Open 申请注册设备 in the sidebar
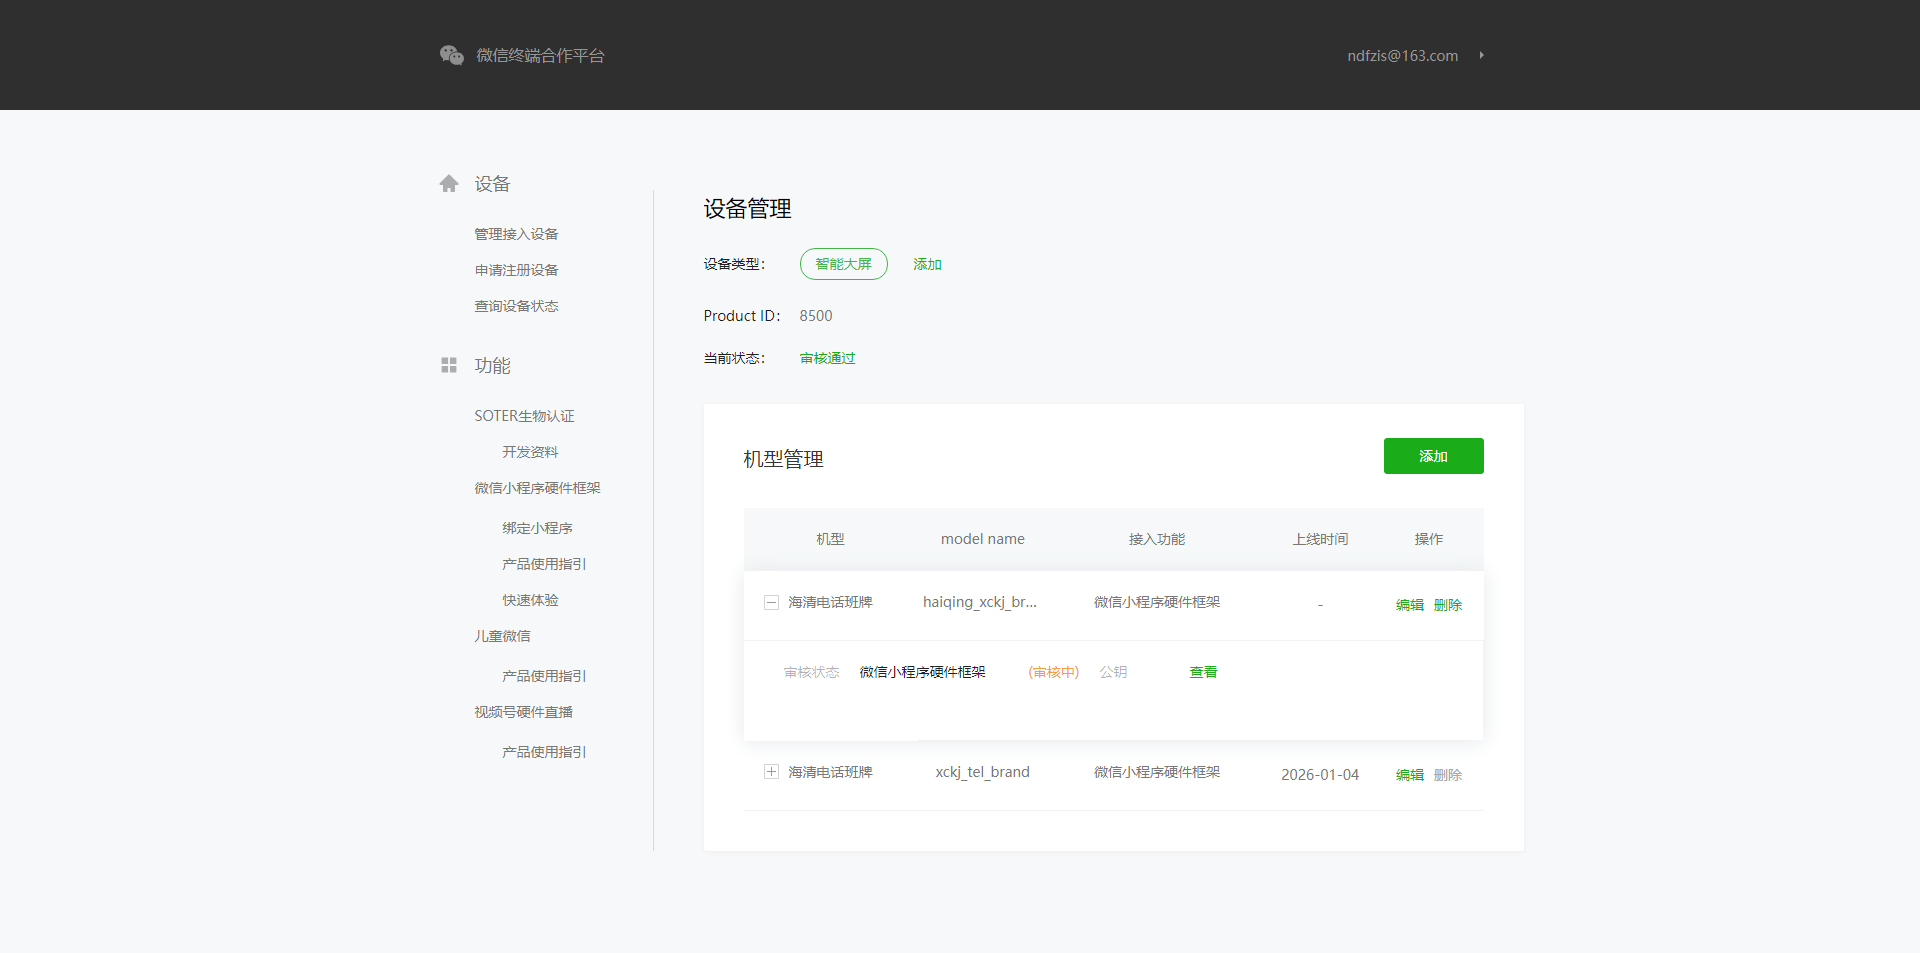 (516, 270)
